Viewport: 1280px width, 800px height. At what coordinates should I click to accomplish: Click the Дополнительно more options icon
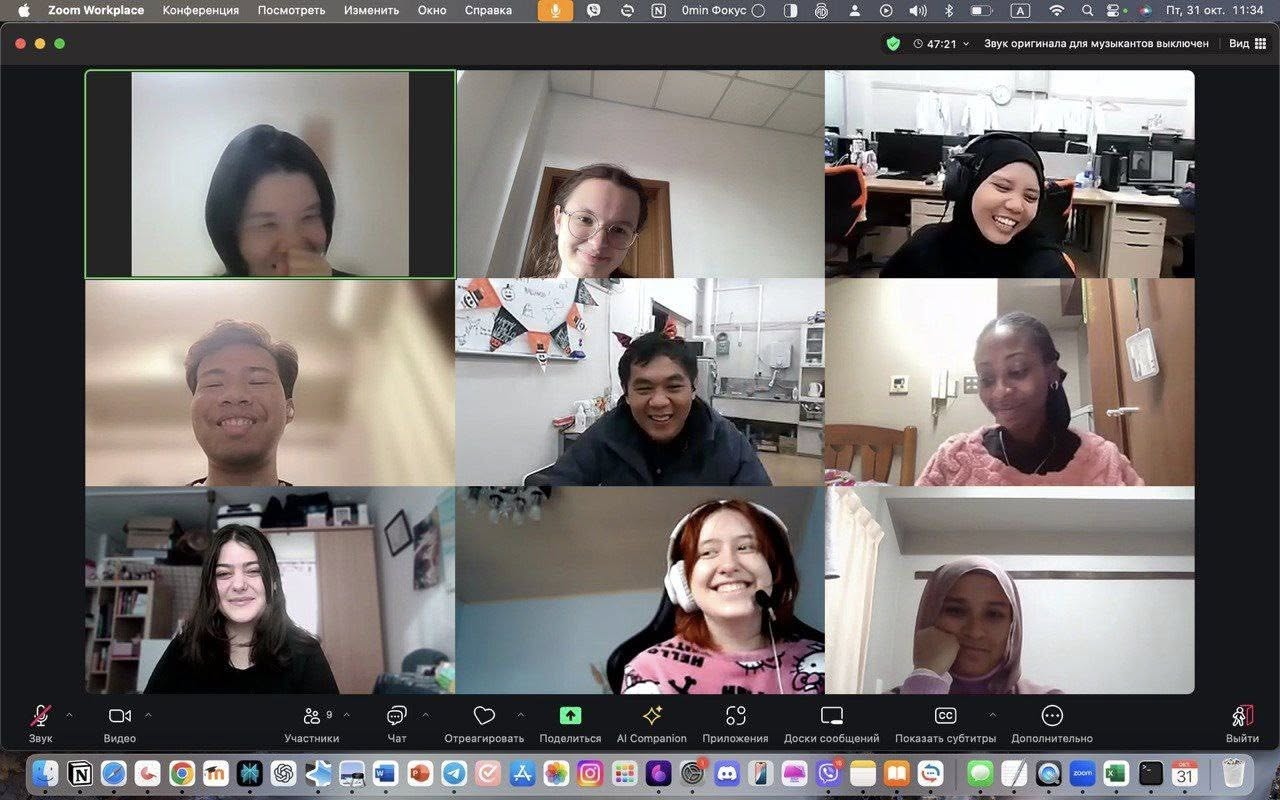click(1051, 716)
